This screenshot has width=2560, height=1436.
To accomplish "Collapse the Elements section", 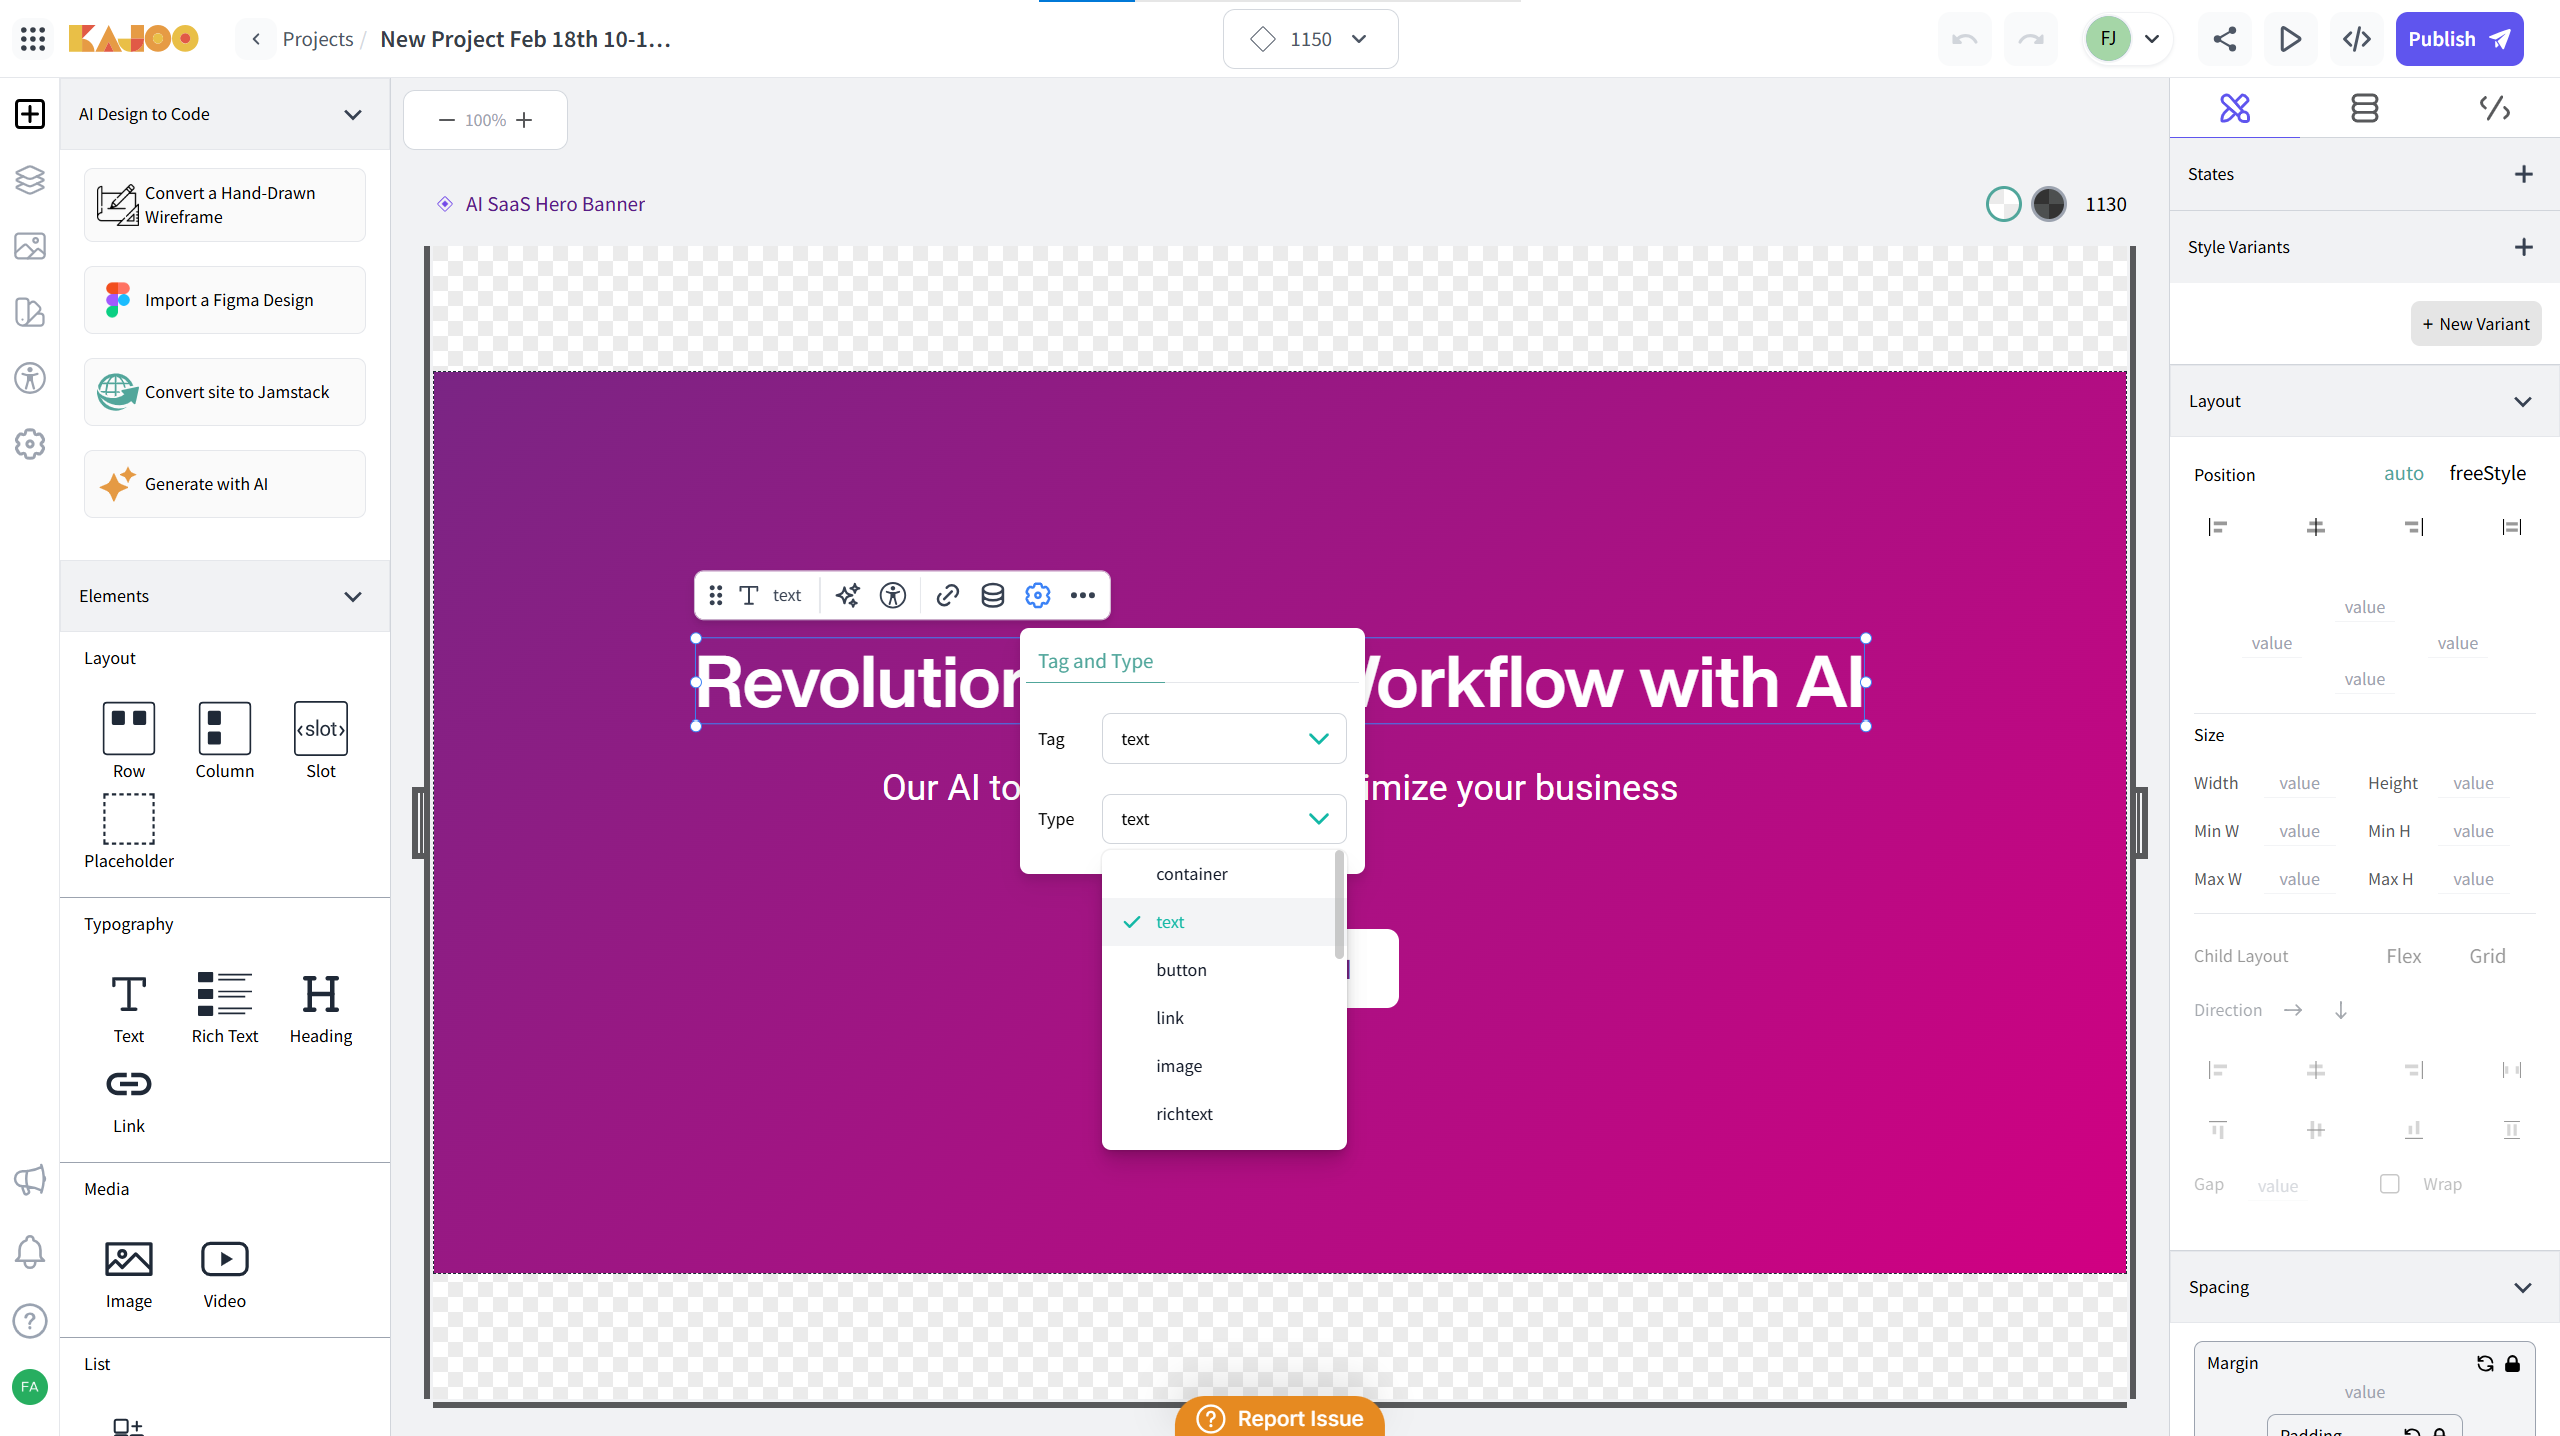I will pos(352,596).
